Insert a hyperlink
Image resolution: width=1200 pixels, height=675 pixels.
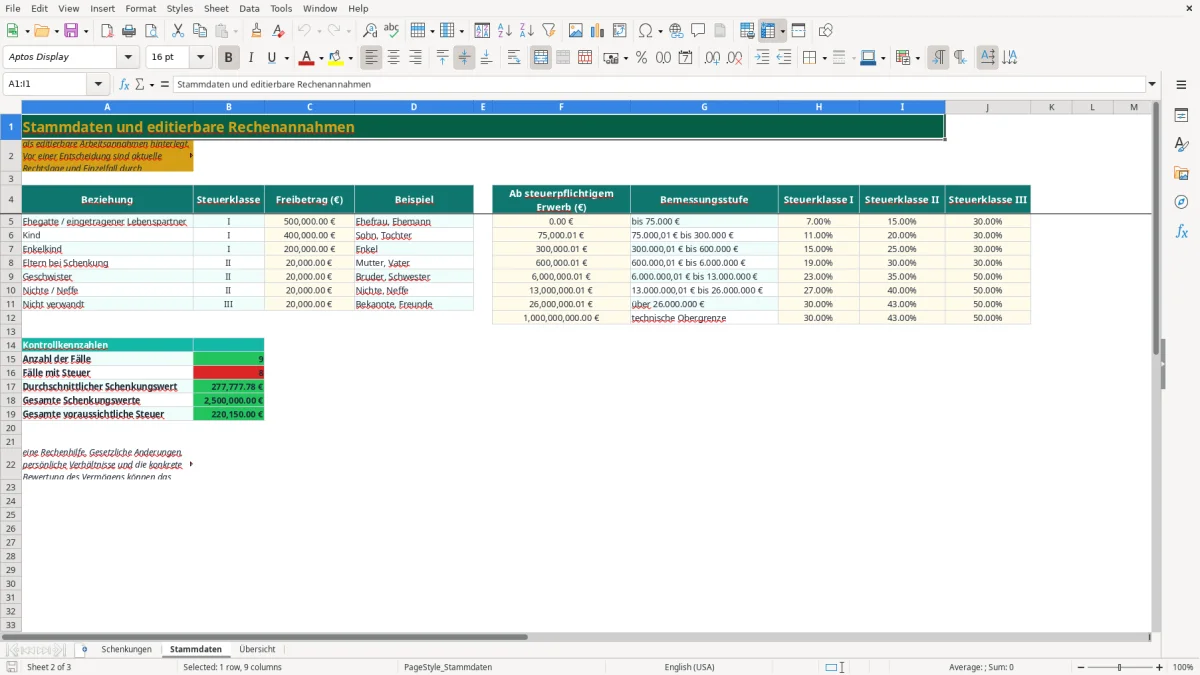[x=676, y=31]
